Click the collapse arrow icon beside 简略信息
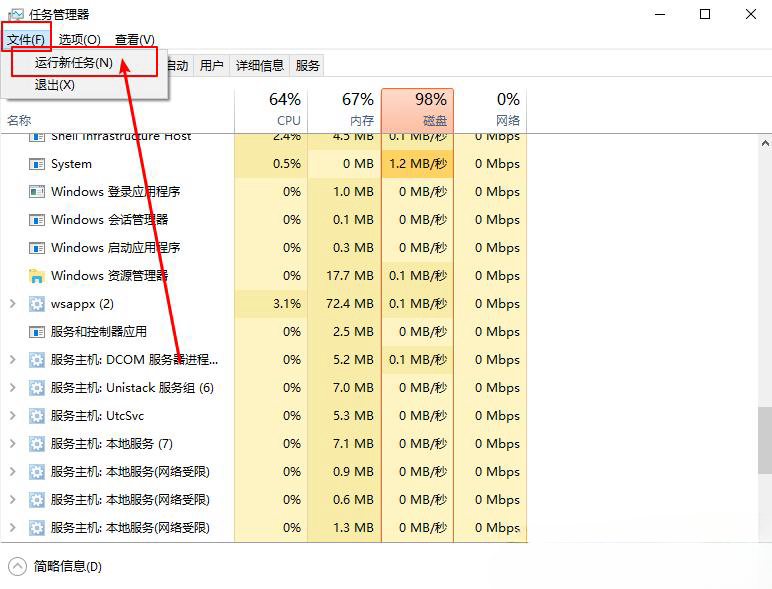The image size is (772, 589). pyautogui.click(x=17, y=566)
